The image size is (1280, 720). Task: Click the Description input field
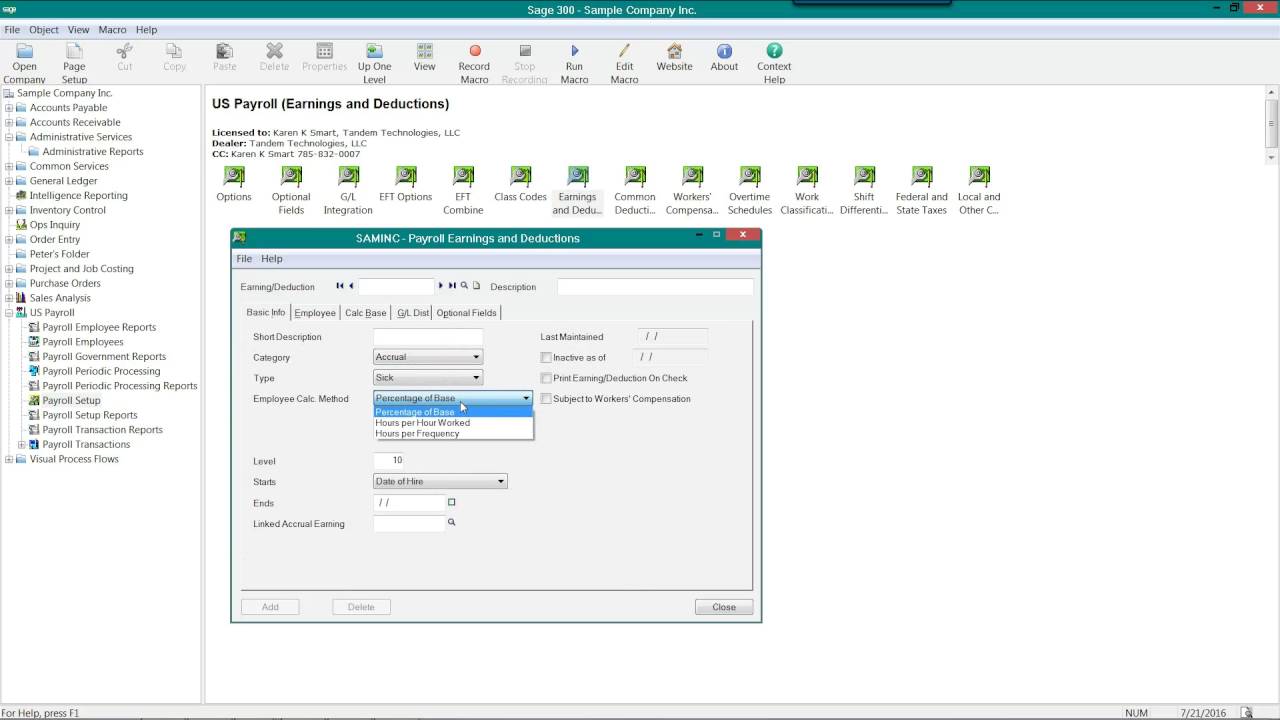tap(655, 287)
